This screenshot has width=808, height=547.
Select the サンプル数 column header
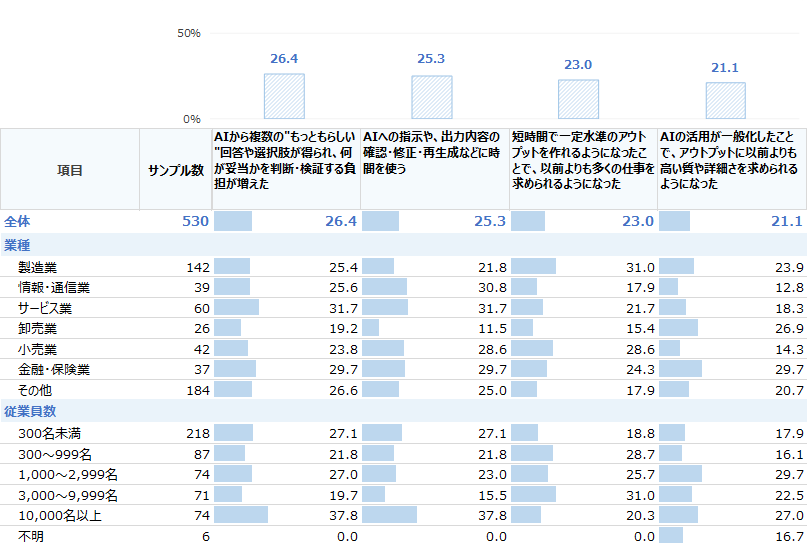pos(176,169)
